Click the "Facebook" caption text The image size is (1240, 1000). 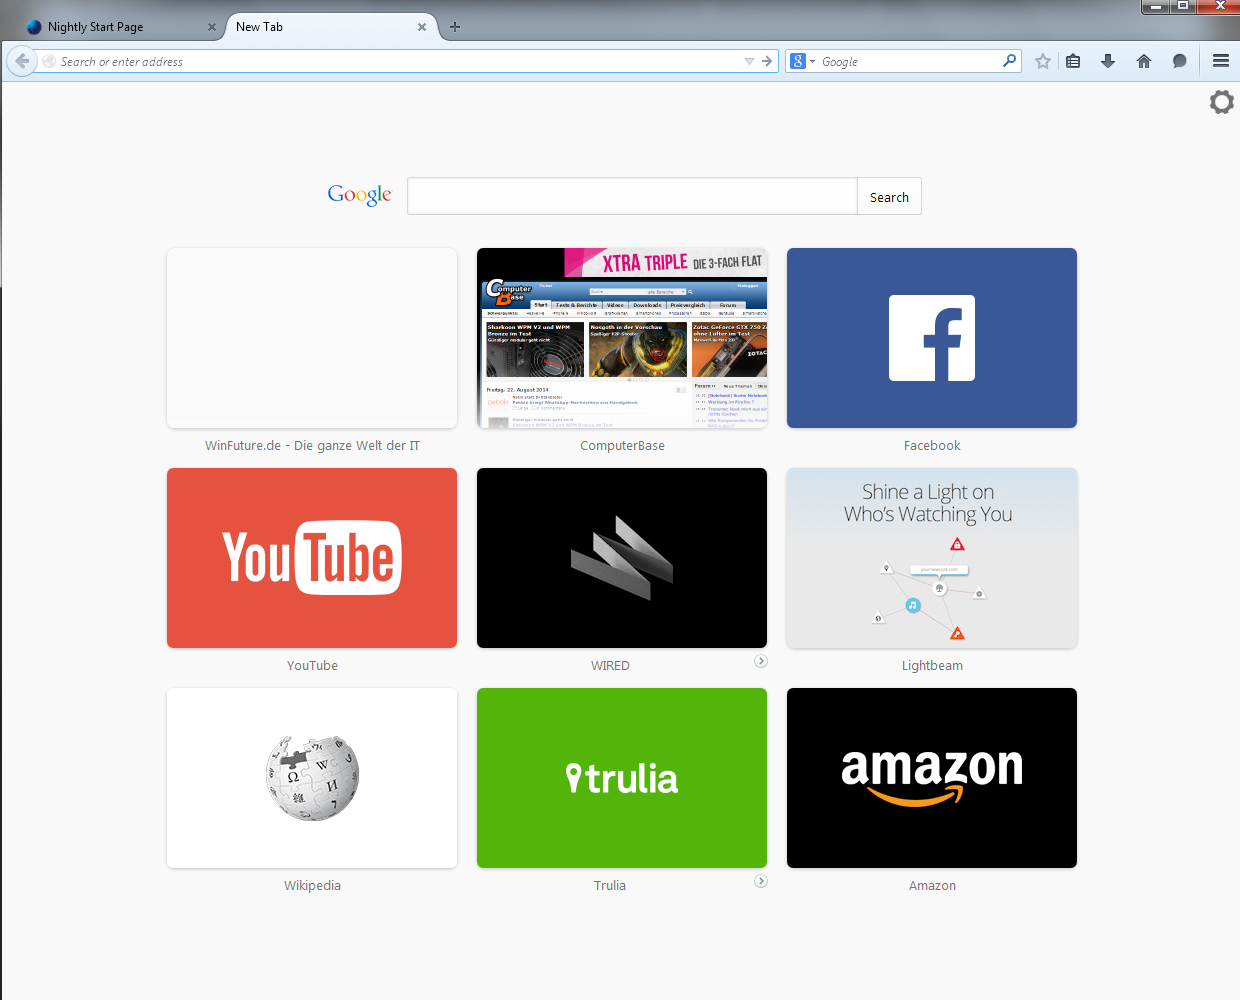(932, 446)
